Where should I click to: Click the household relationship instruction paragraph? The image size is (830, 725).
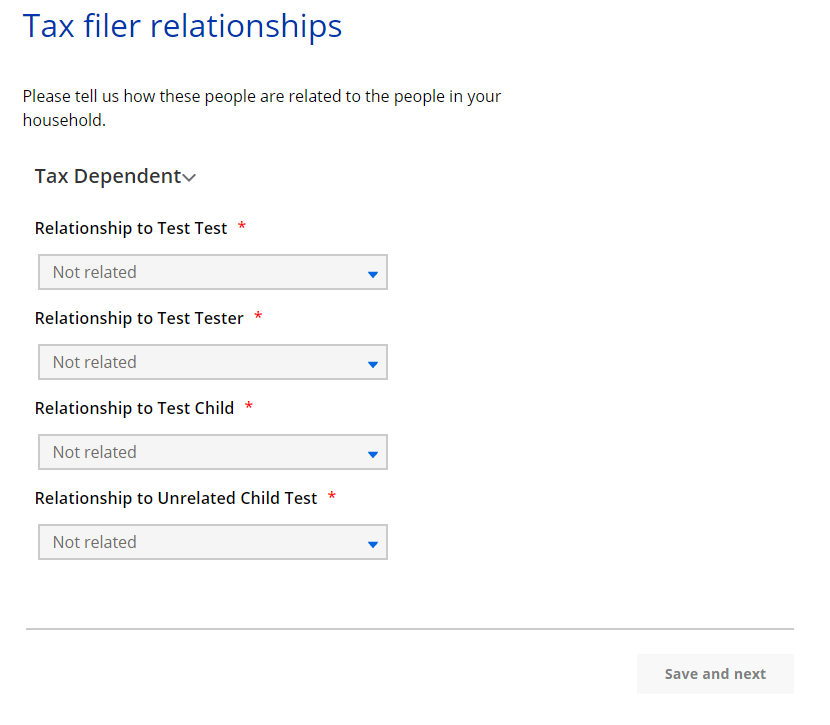(261, 108)
